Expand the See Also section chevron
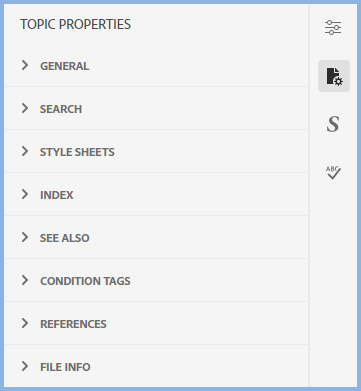 click(x=25, y=237)
